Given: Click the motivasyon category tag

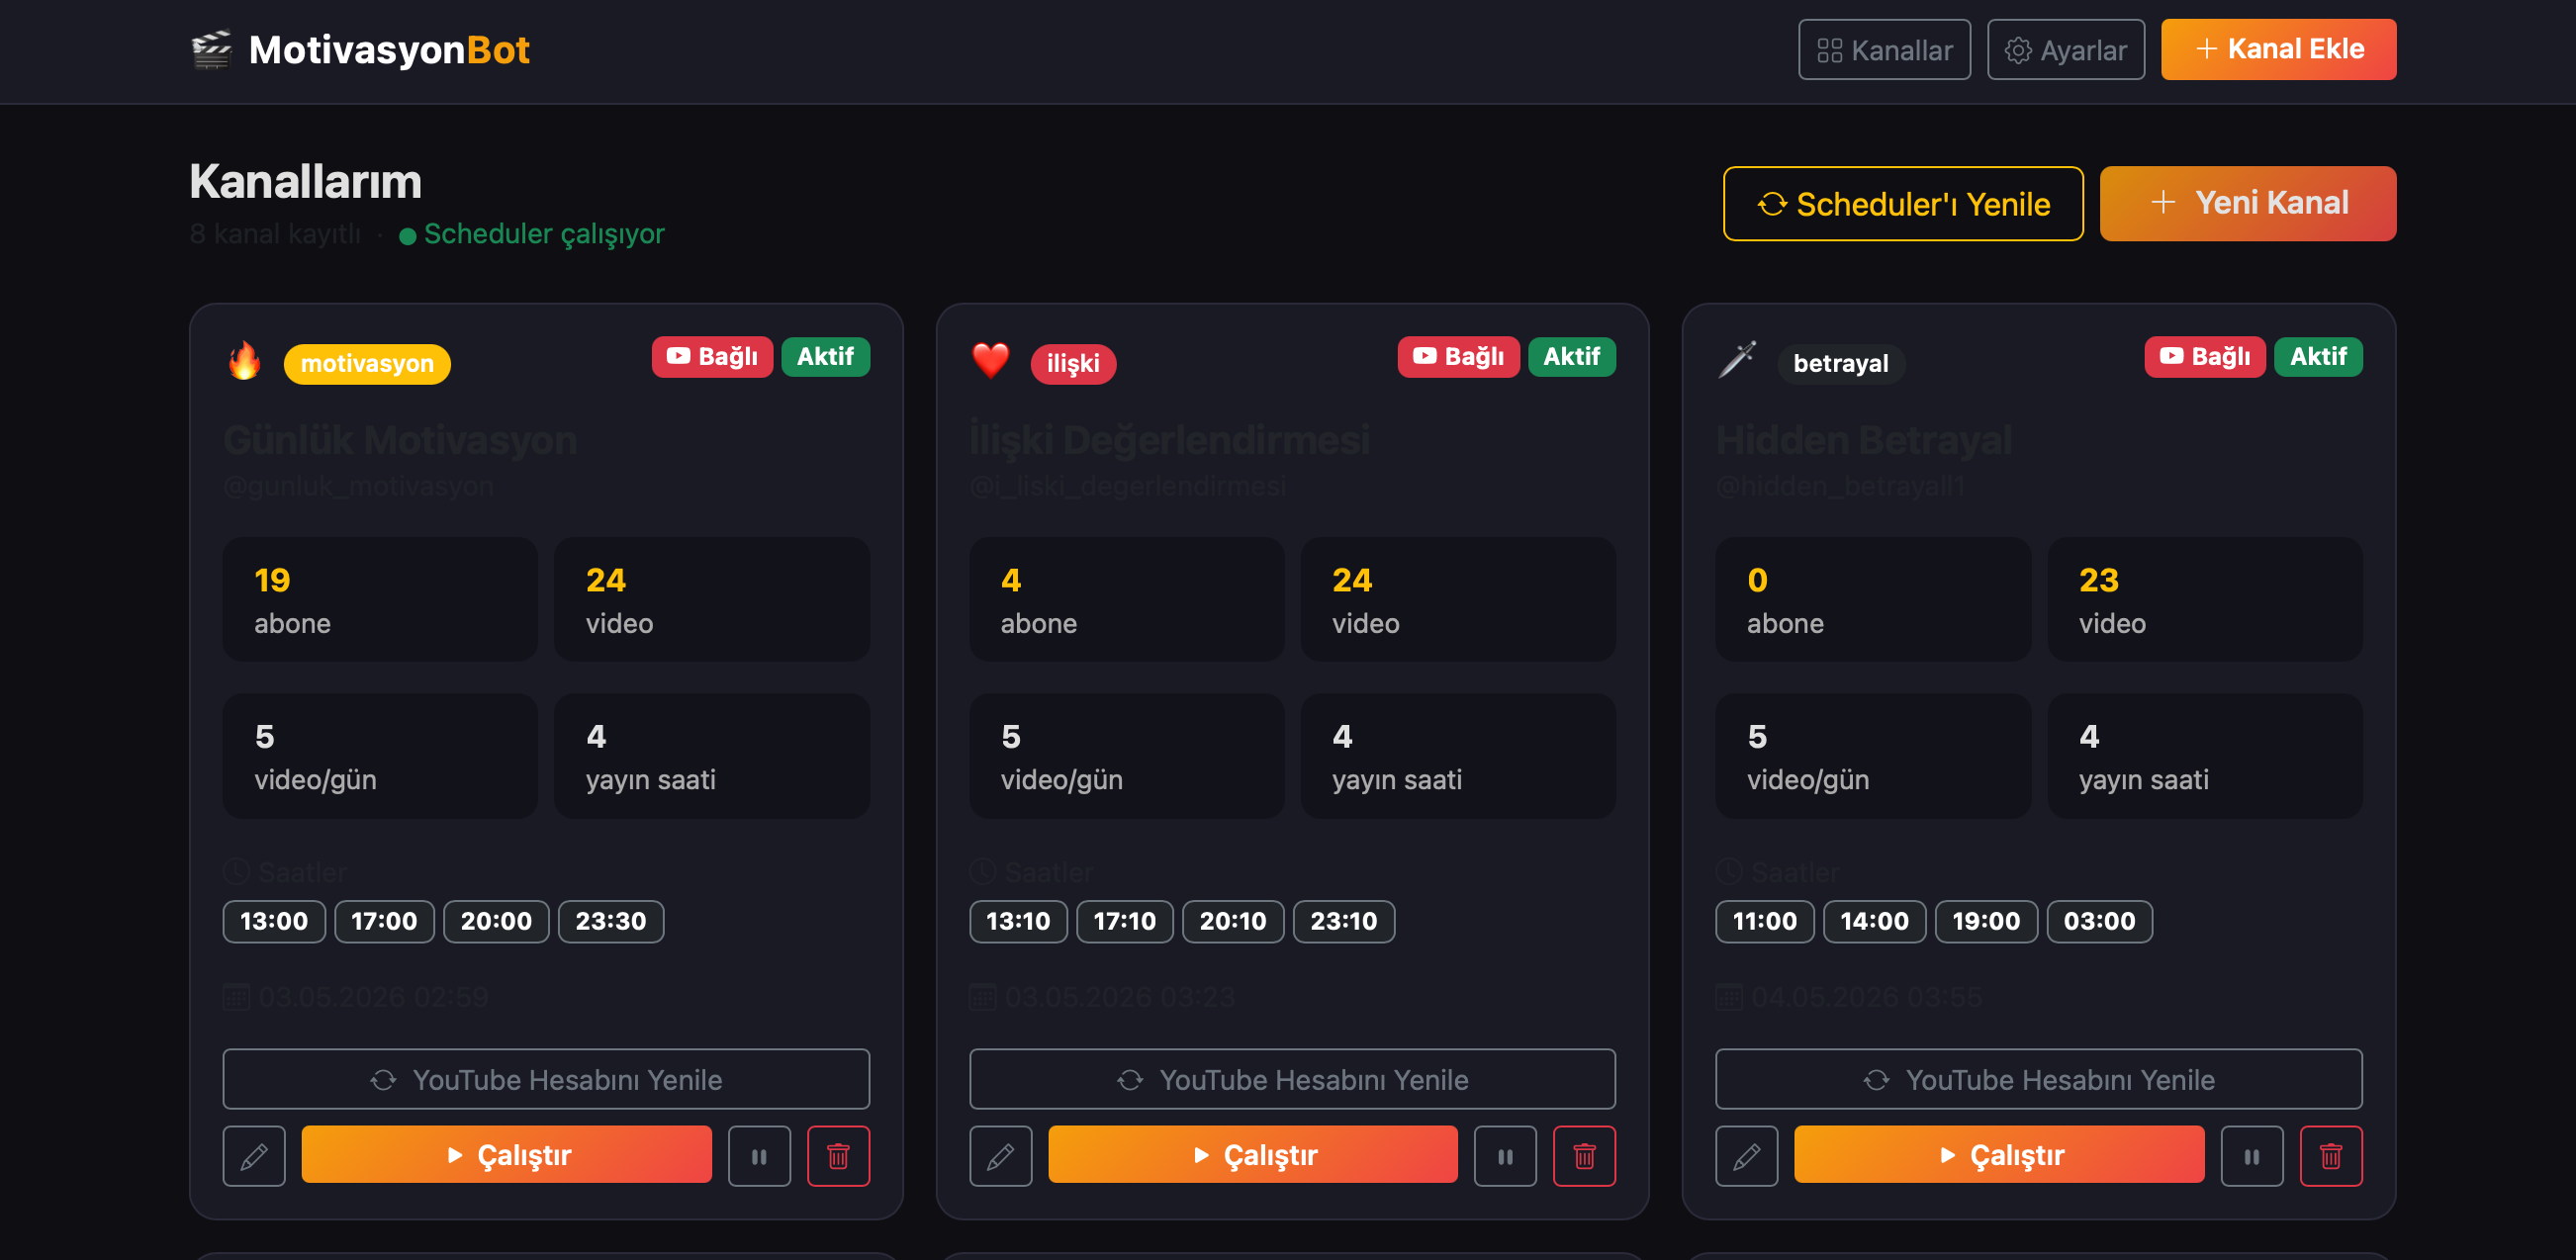Looking at the screenshot, I should coord(367,363).
